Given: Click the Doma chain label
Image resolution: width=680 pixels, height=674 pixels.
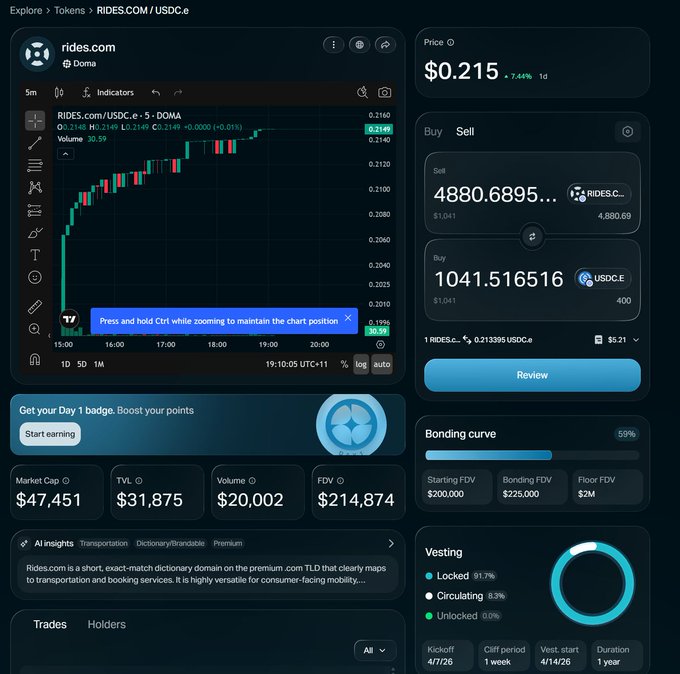Looking at the screenshot, I should pyautogui.click(x=79, y=63).
